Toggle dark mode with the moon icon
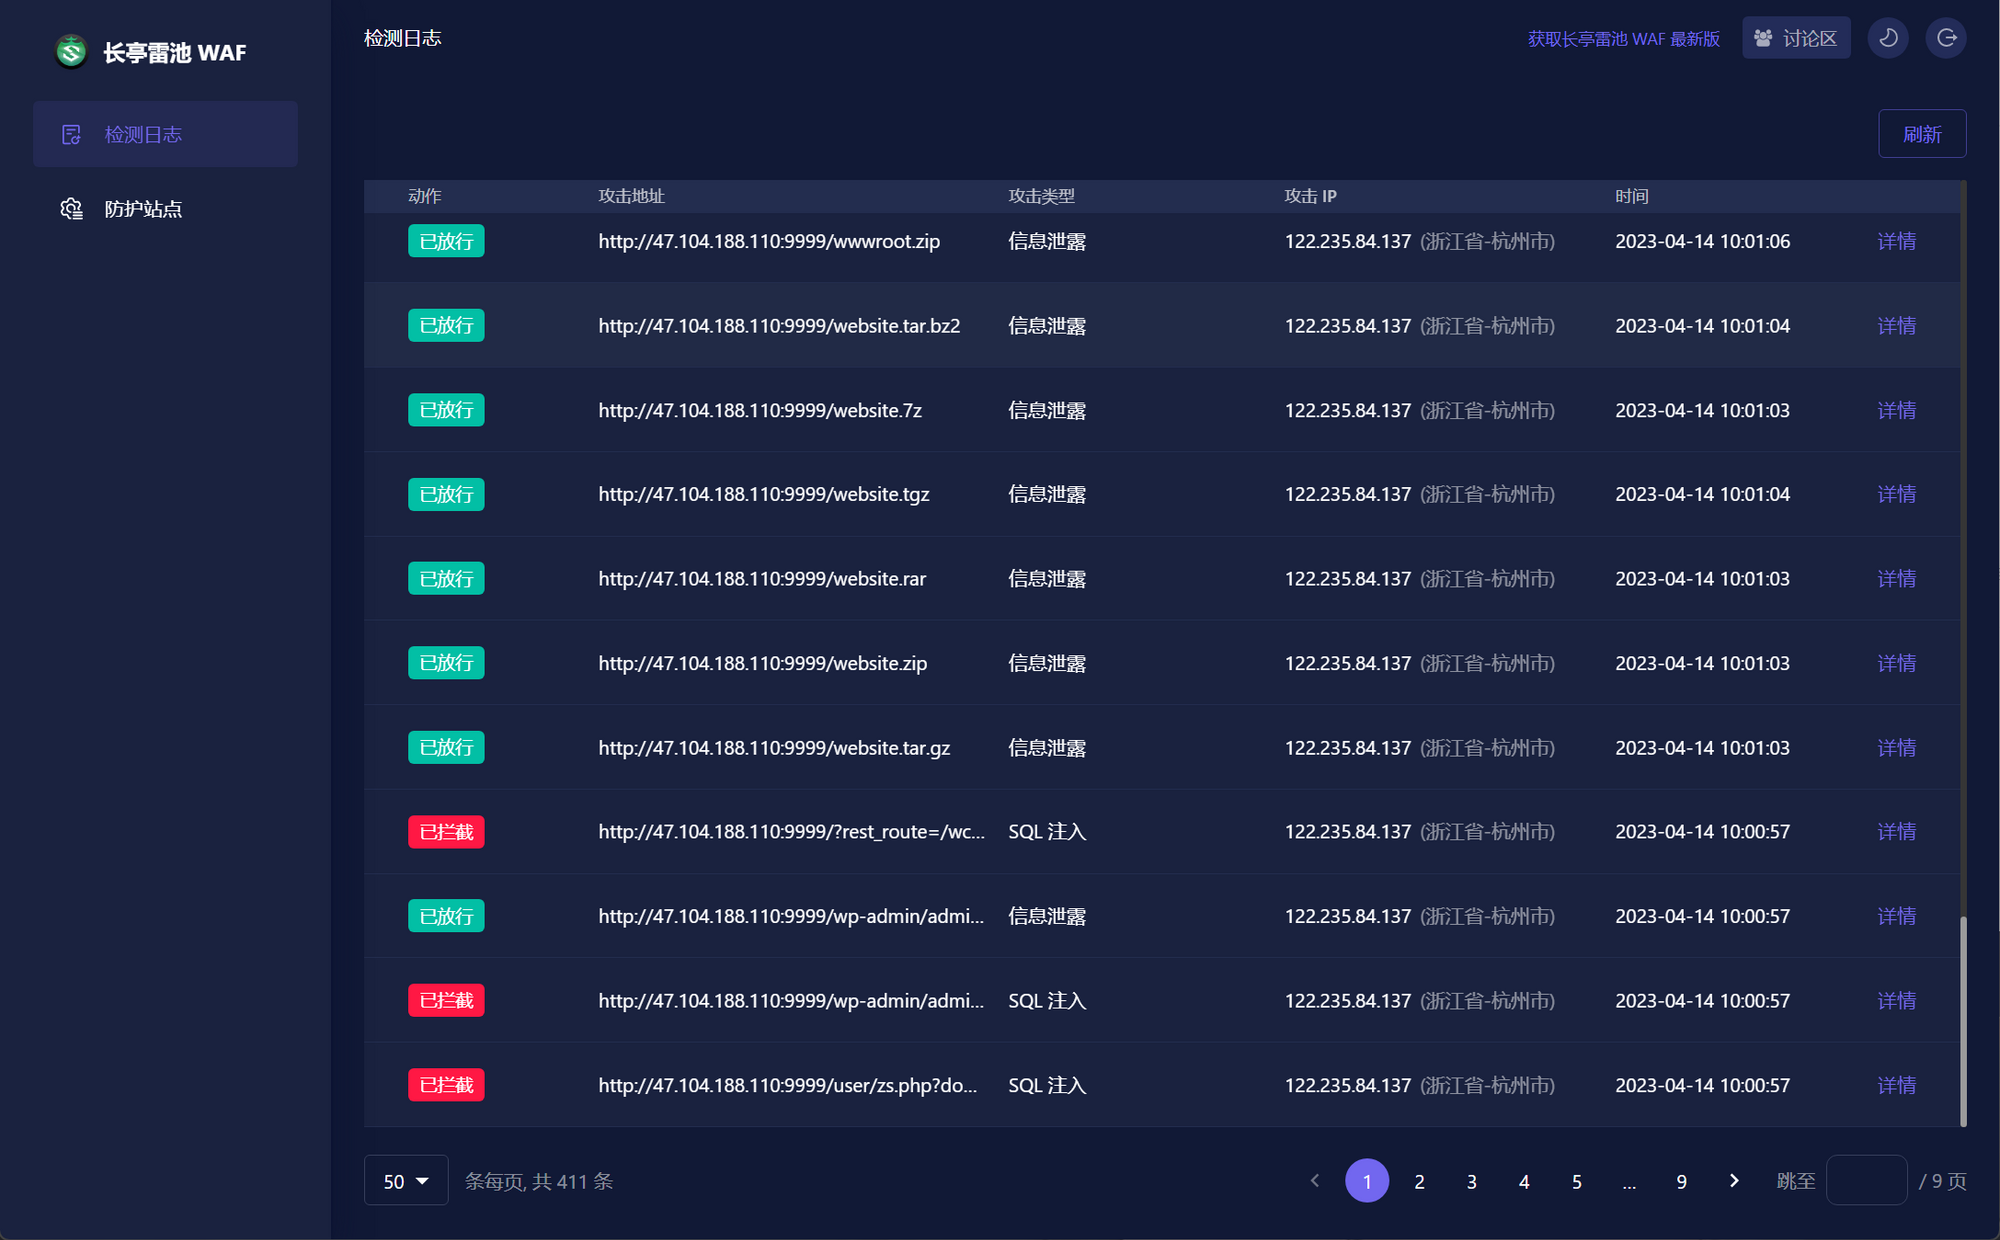Image resolution: width=2000 pixels, height=1240 pixels. click(1888, 38)
